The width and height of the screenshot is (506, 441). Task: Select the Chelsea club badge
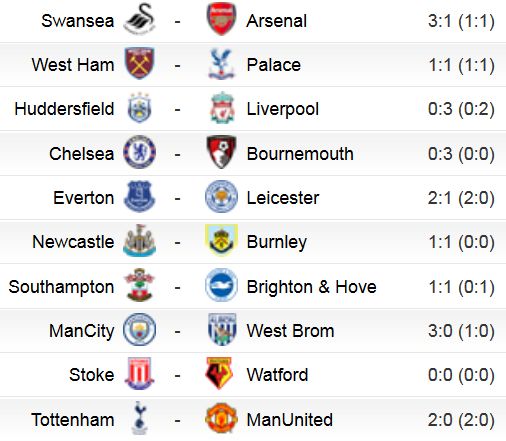tap(139, 152)
